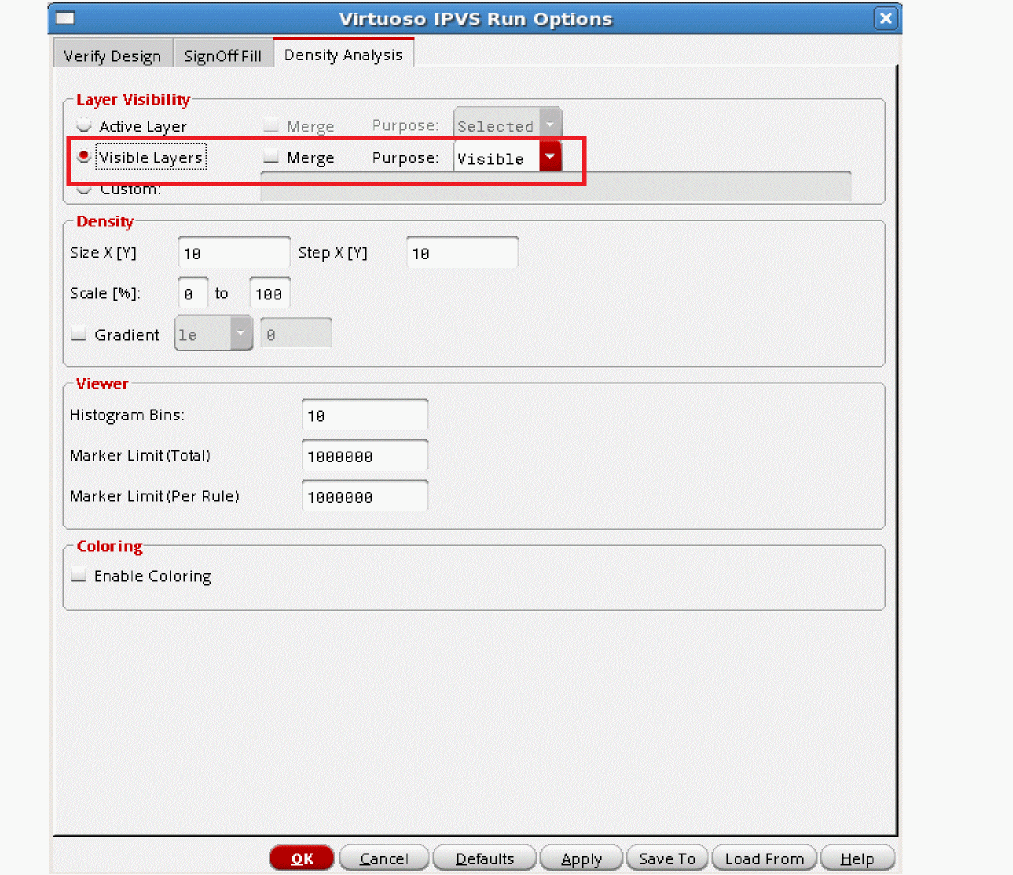Click the Size X [Y] input field

tap(234, 253)
